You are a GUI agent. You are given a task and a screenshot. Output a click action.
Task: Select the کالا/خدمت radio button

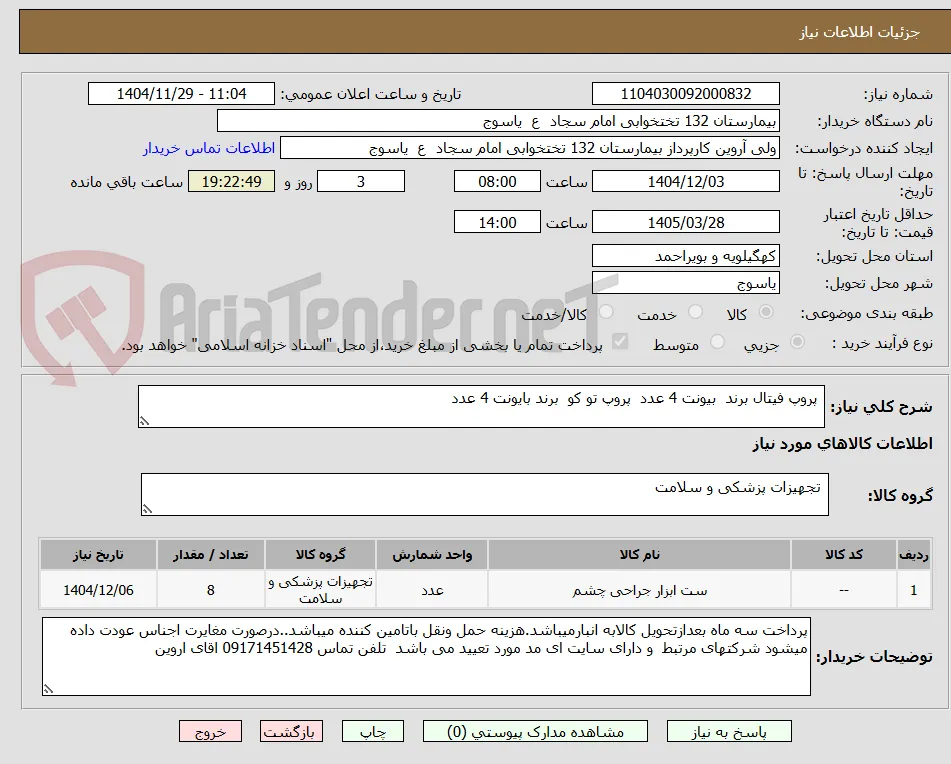[606, 312]
